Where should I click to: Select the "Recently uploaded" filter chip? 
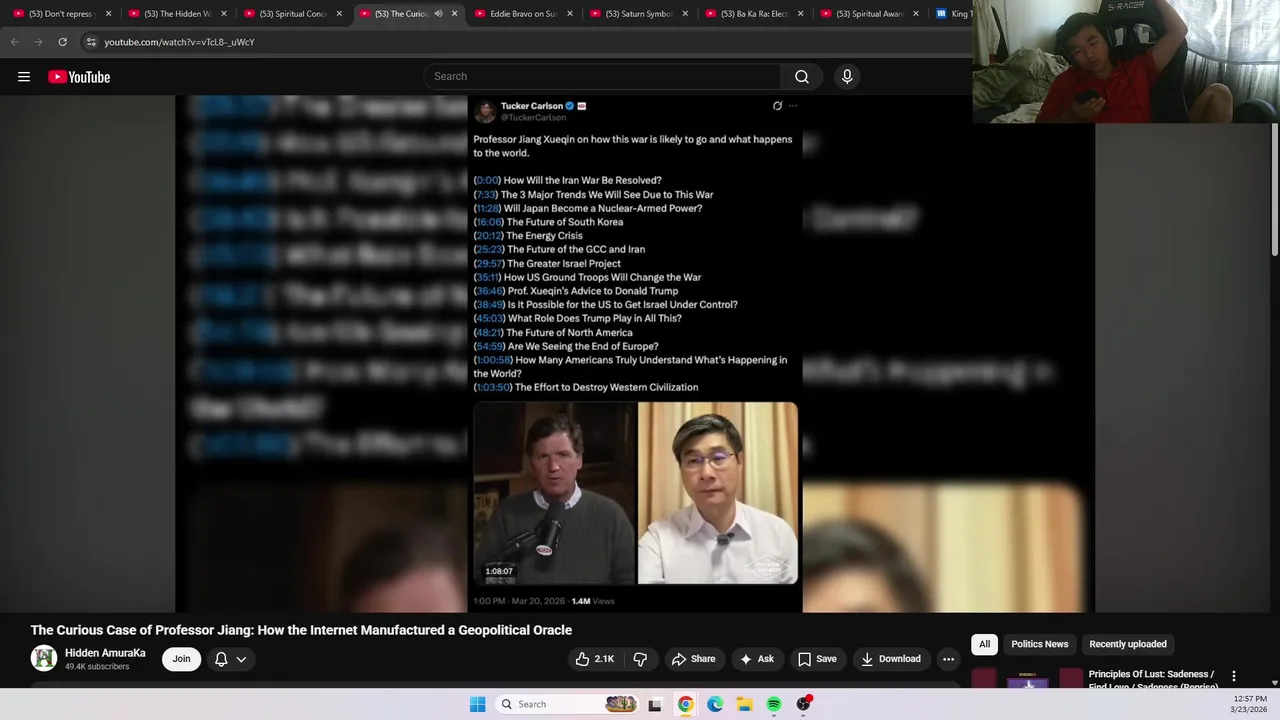click(1127, 644)
